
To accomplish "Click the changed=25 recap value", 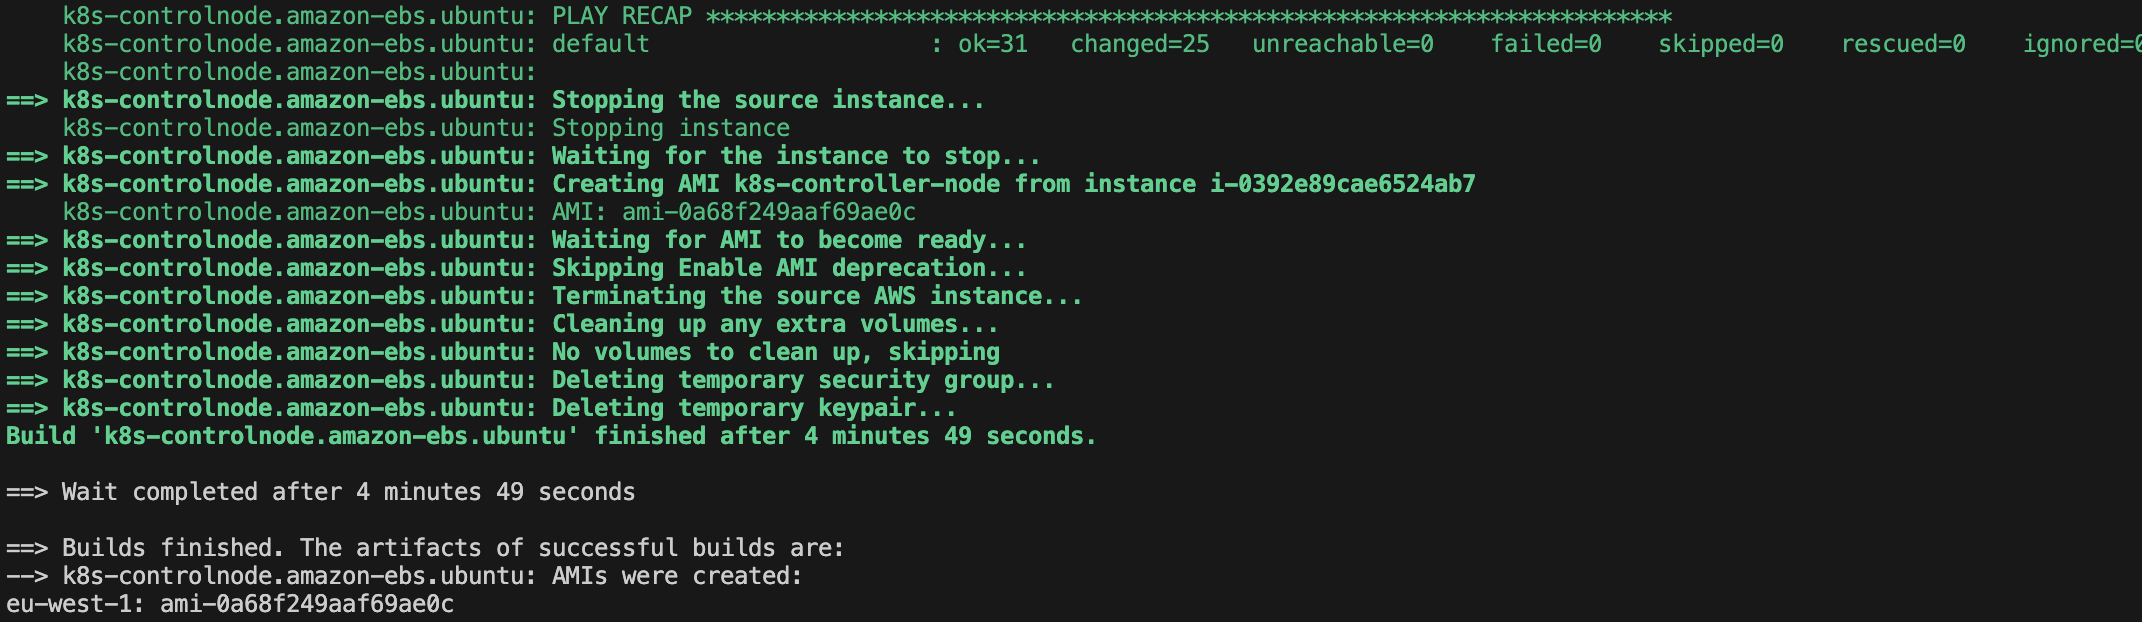I will pyautogui.click(x=1139, y=44).
